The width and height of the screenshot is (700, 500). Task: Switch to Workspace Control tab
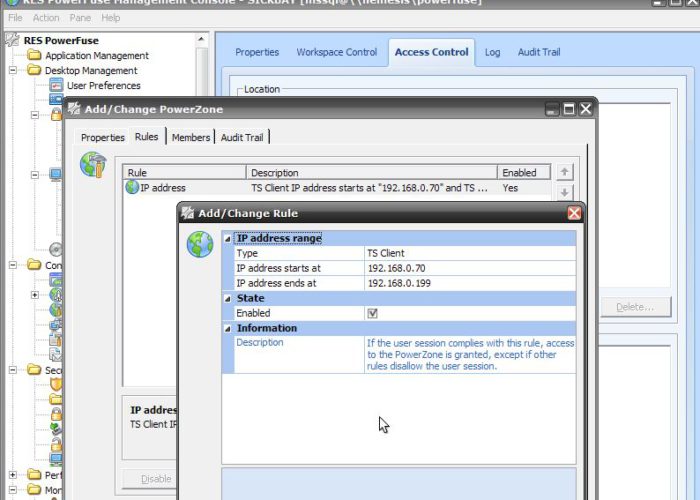337,52
